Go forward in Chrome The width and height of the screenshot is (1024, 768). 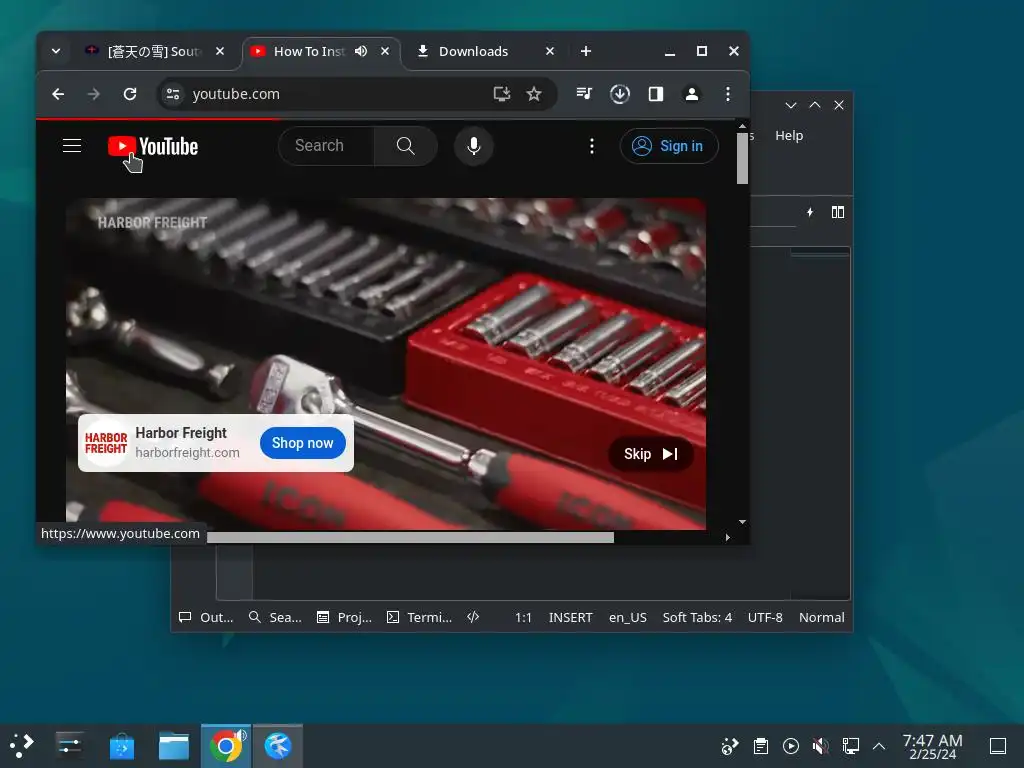point(94,94)
